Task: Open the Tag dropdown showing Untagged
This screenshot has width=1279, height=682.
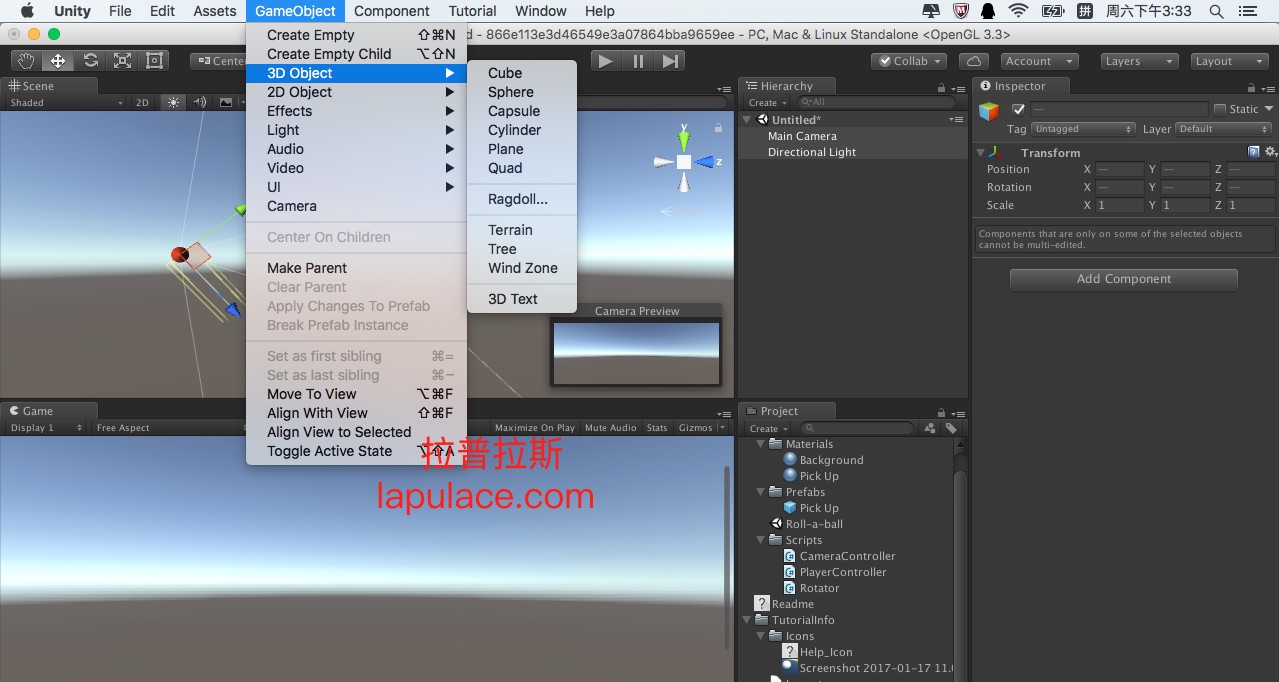Action: (x=1084, y=129)
